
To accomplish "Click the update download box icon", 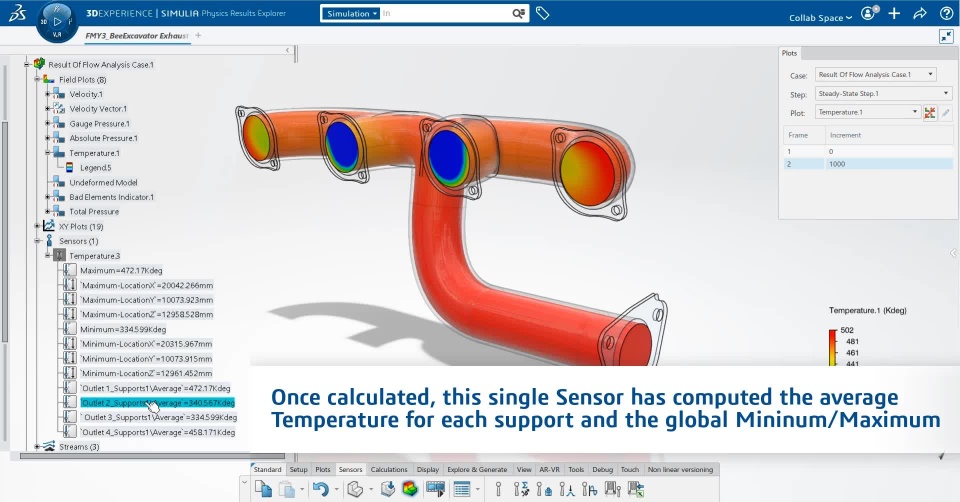I will (x=388, y=489).
